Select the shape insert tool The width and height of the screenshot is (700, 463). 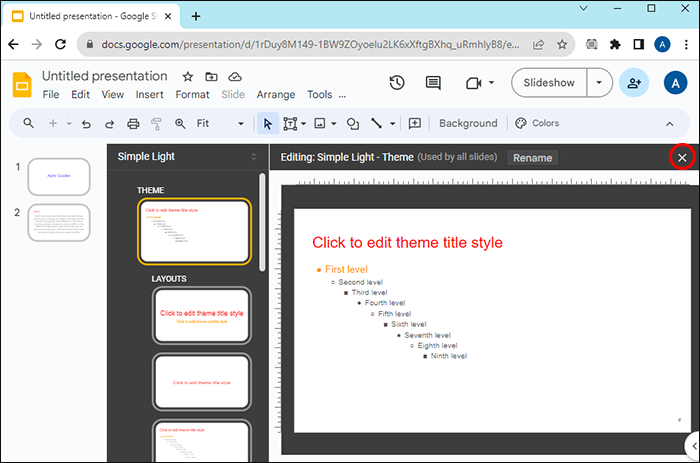[x=353, y=124]
